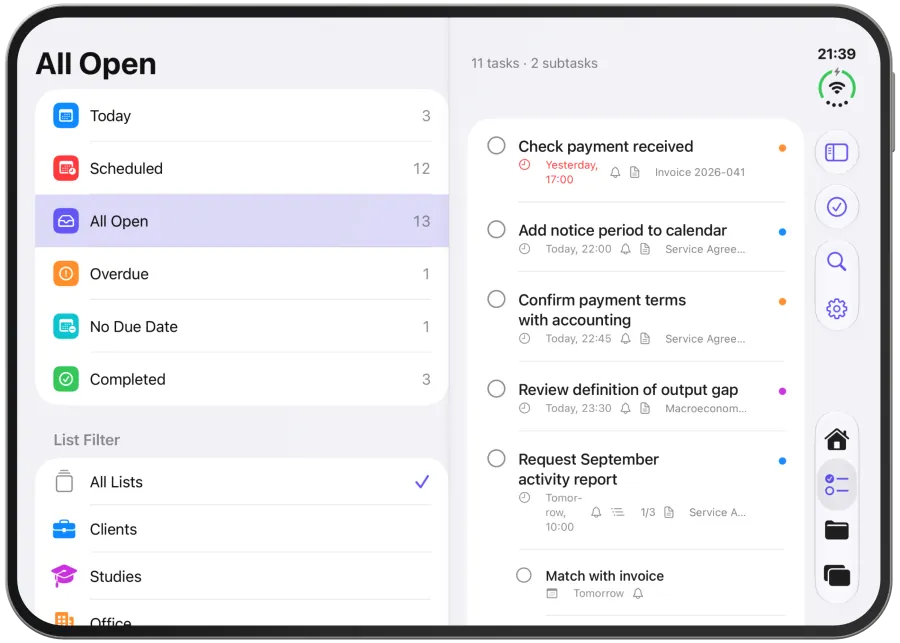Click the Wi-Fi battery status indicator

click(837, 88)
